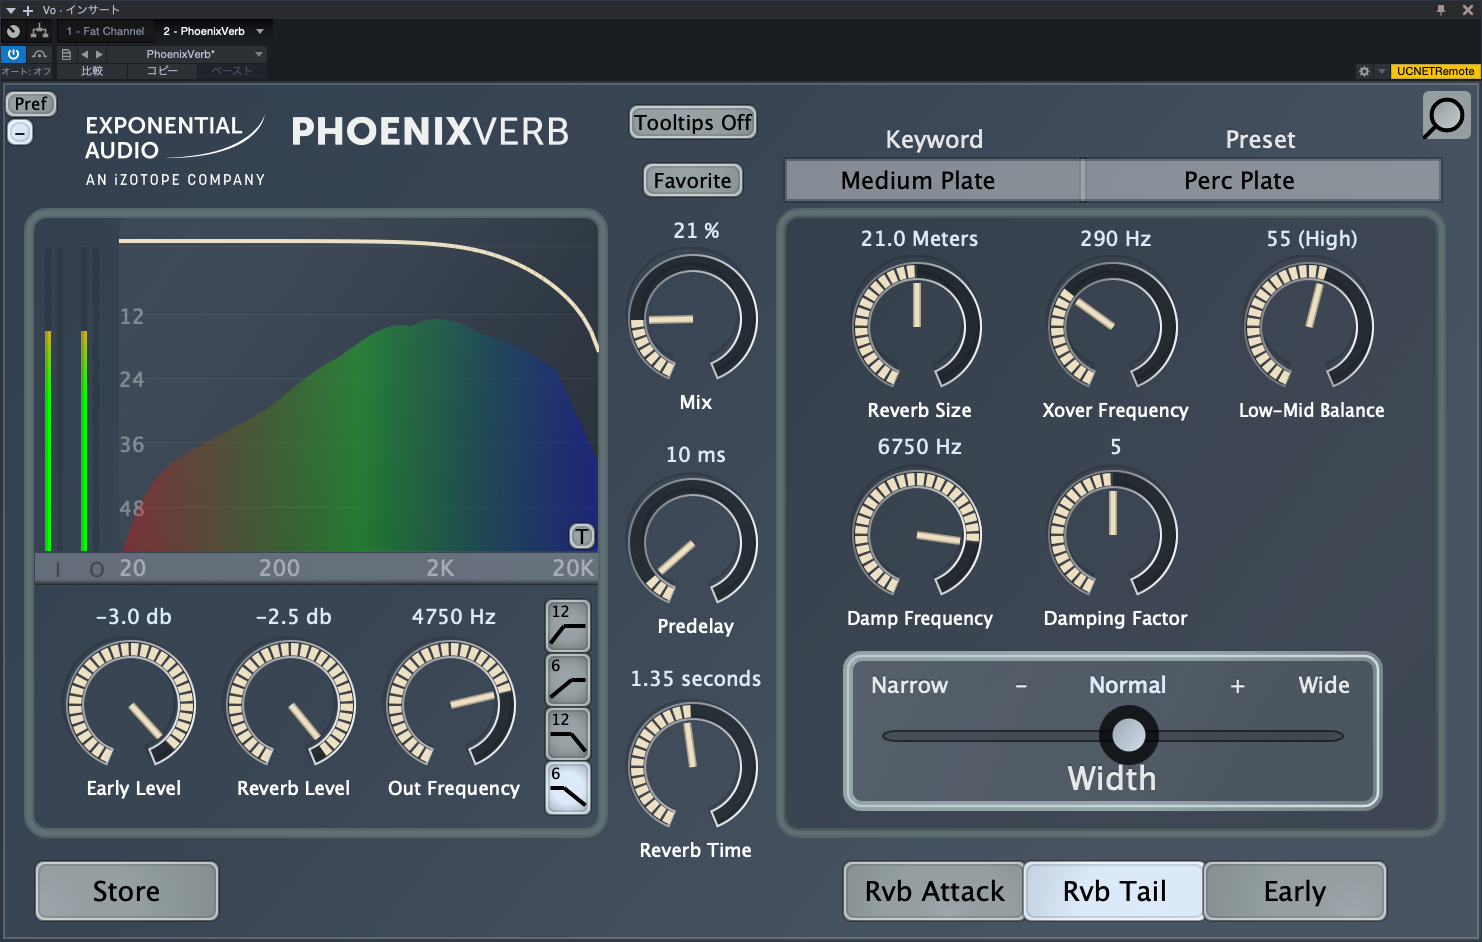Click the Early Level knob
Image resolution: width=1482 pixels, height=942 pixels.
(131, 705)
